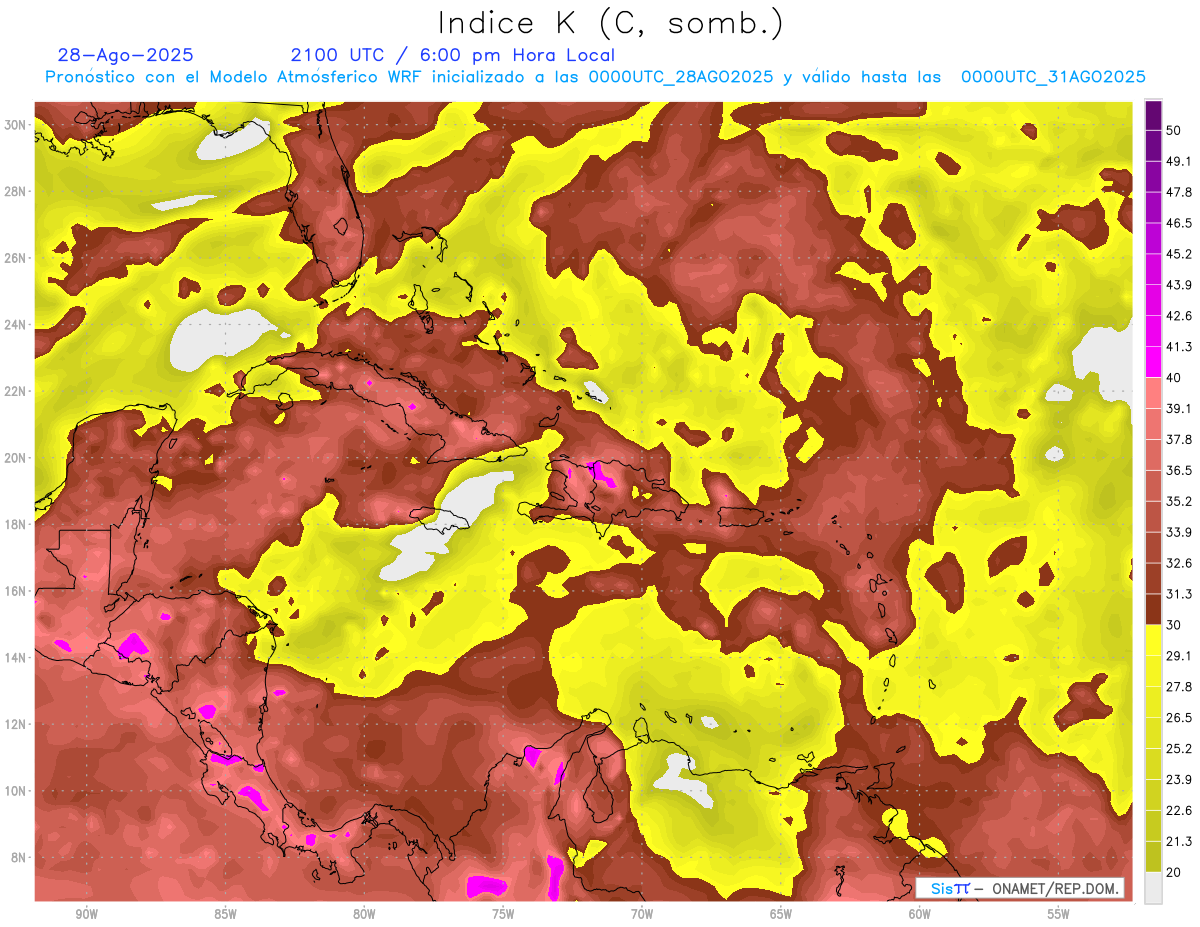Pick the light gray legend segment below 20
The image size is (1200, 927).
pyautogui.click(x=1154, y=887)
